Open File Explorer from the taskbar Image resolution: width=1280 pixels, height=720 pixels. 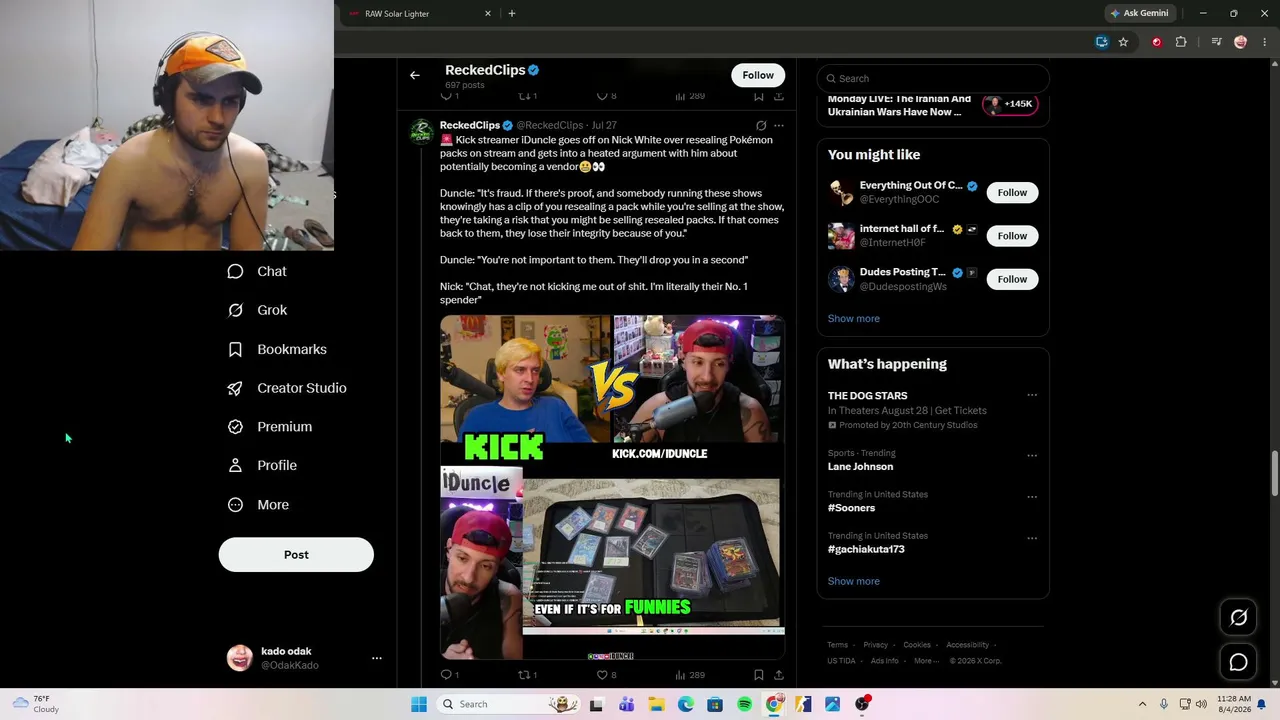[x=656, y=705]
